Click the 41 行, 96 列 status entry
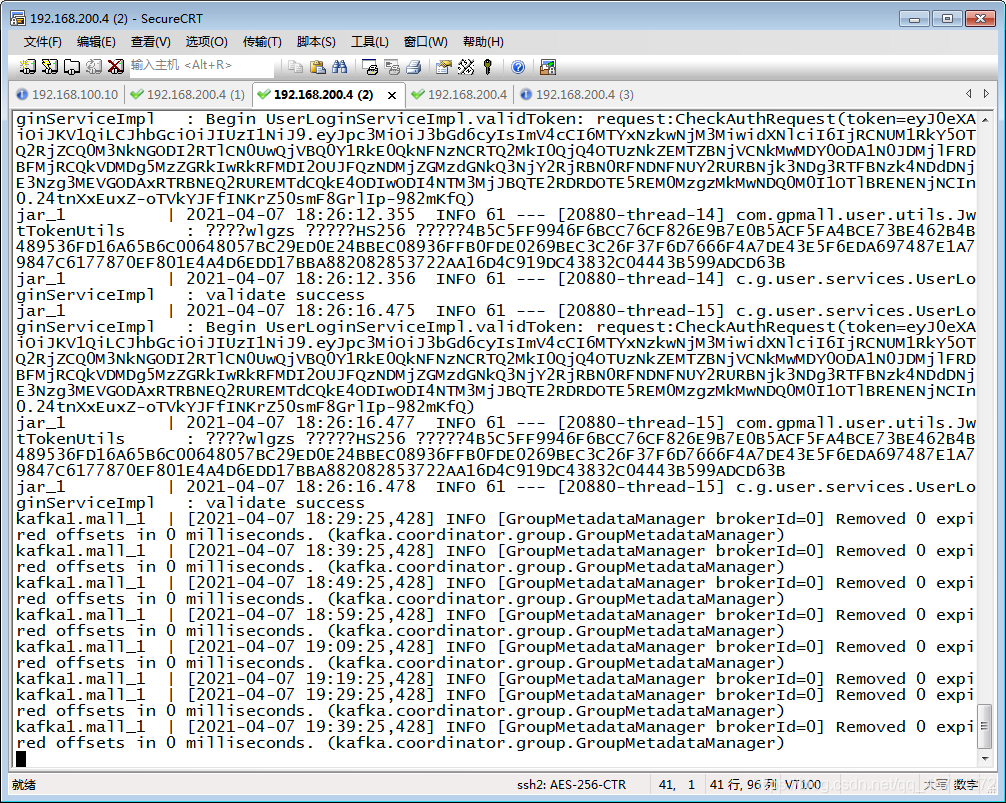 pyautogui.click(x=743, y=784)
